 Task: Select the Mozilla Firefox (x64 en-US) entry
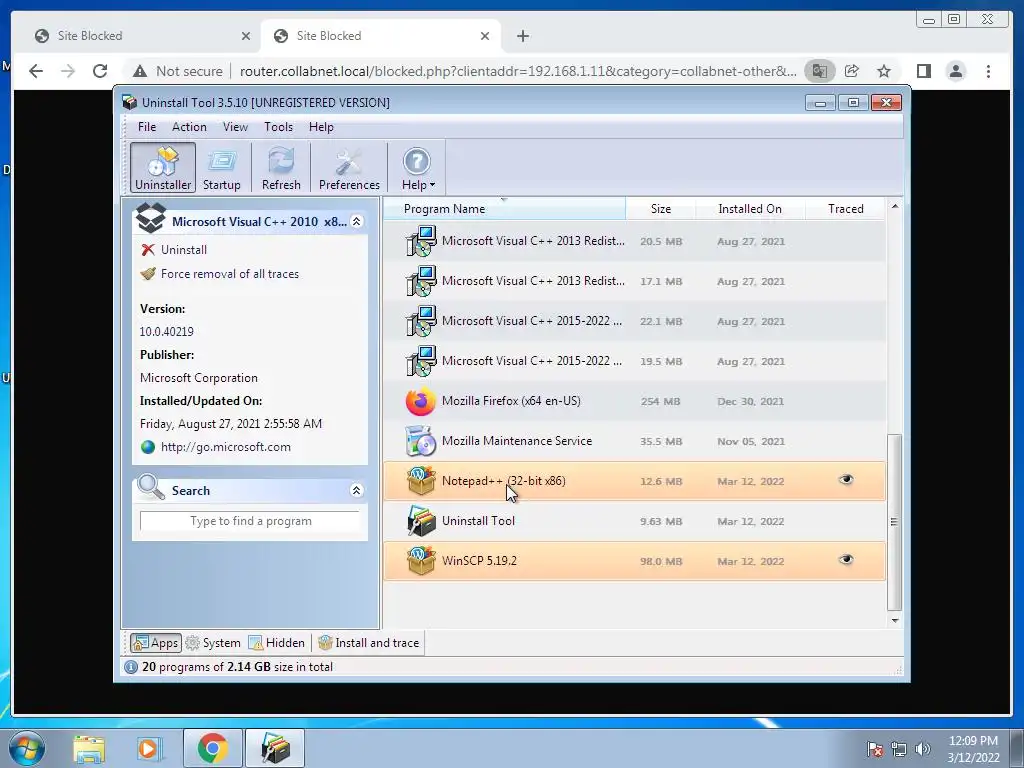pyautogui.click(x=511, y=401)
